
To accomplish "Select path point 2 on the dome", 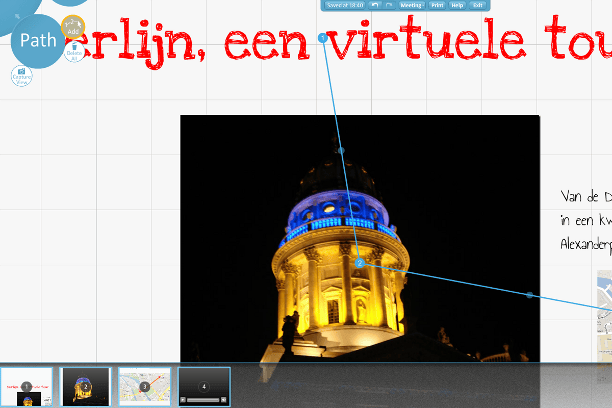I will [x=360, y=263].
